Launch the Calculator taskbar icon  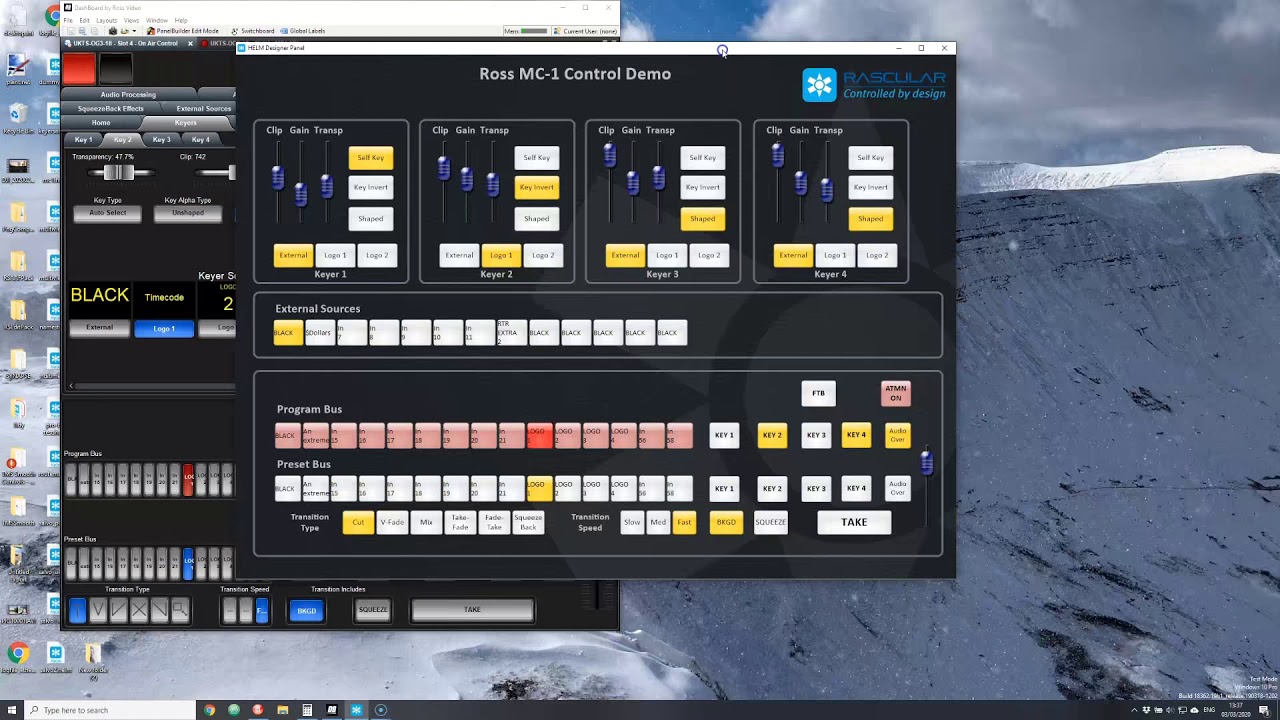click(x=307, y=710)
